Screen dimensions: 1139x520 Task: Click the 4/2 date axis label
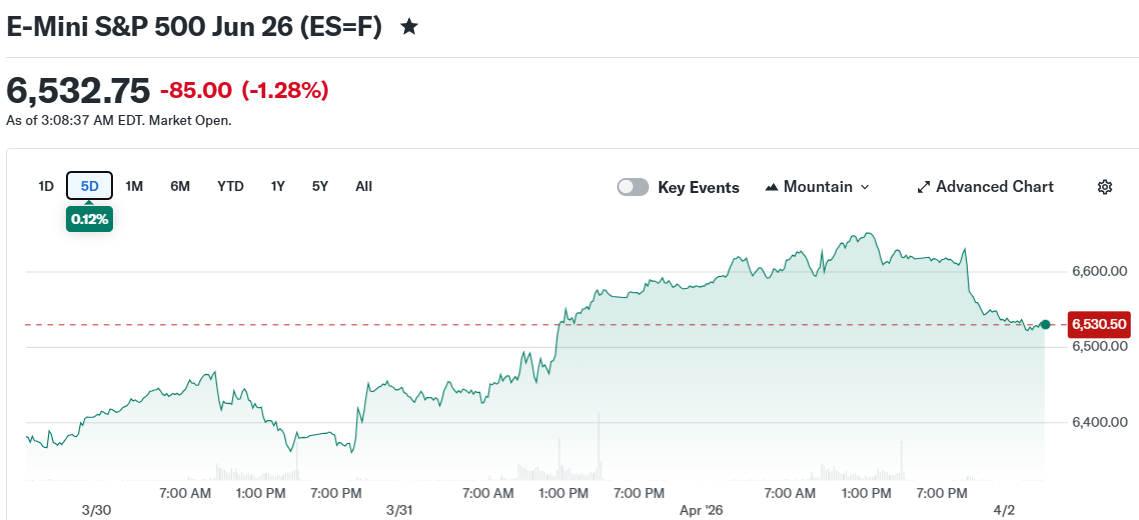[x=1004, y=511]
